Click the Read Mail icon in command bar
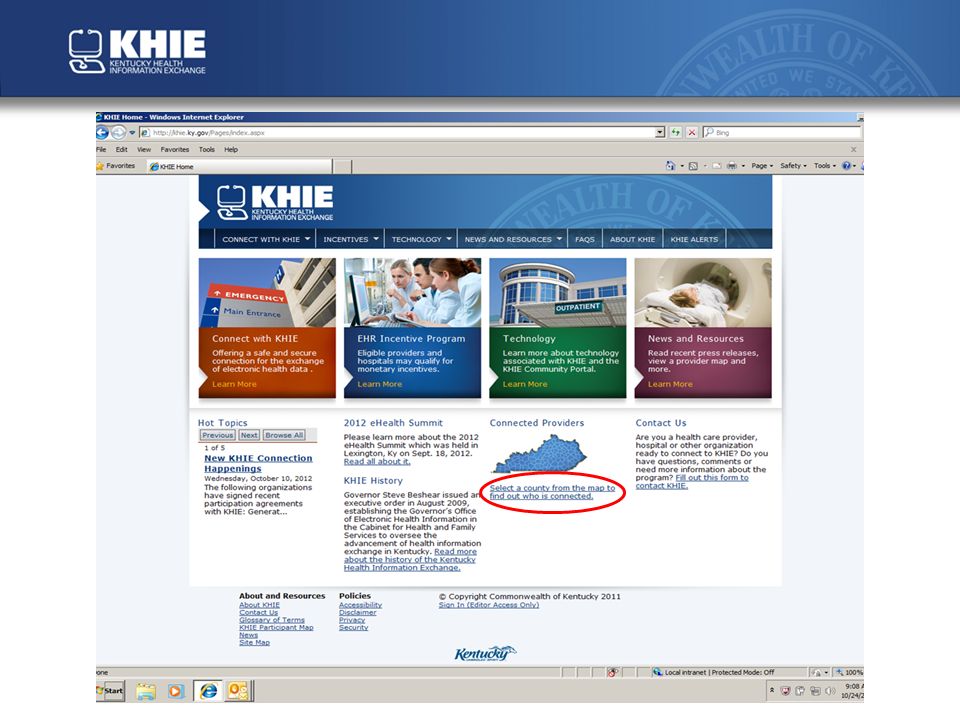960x720 pixels. click(x=716, y=166)
